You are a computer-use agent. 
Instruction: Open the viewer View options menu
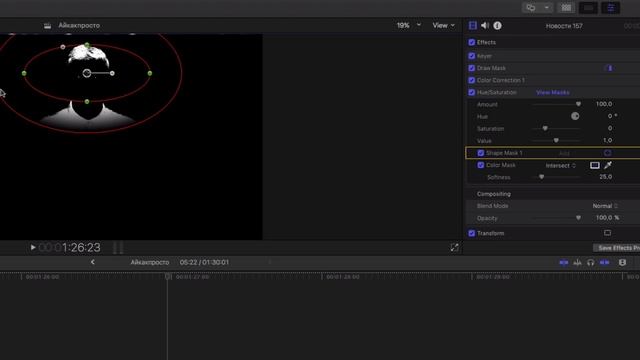(x=443, y=25)
